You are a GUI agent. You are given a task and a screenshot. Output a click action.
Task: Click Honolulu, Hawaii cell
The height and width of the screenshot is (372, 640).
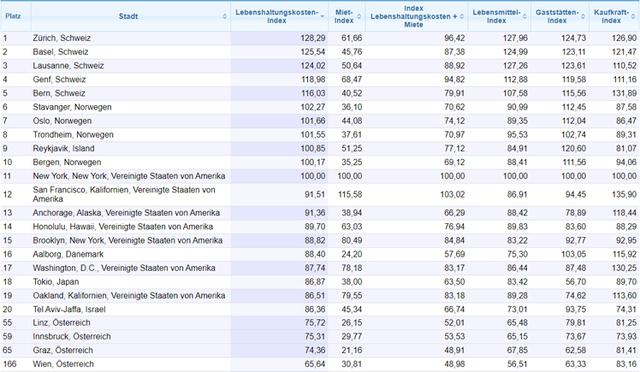click(x=131, y=227)
